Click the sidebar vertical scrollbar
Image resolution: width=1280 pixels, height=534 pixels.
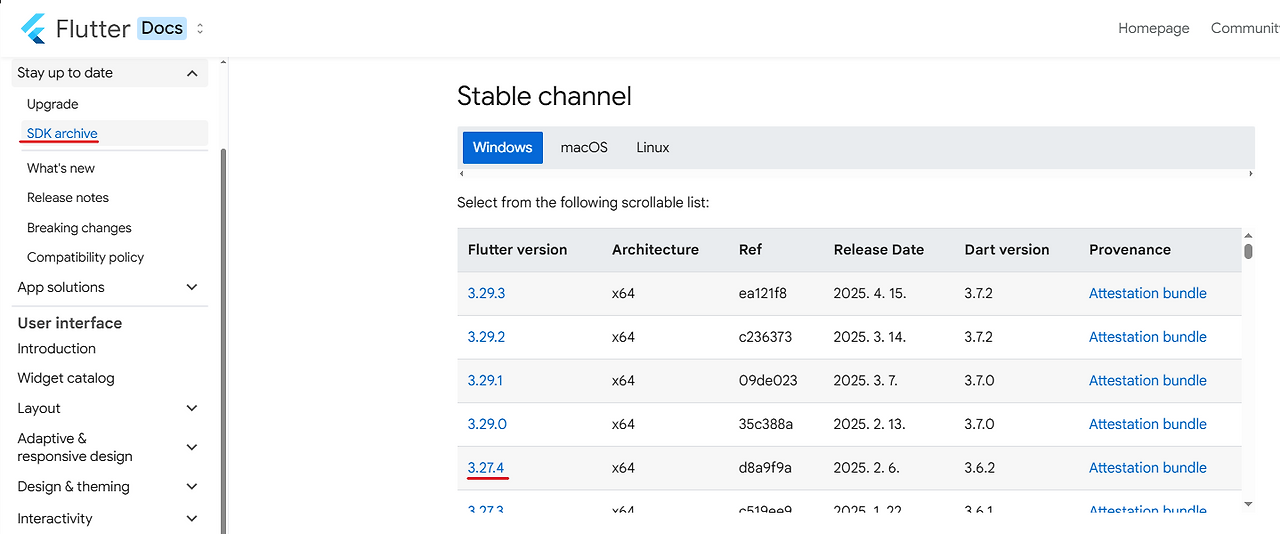[x=223, y=340]
